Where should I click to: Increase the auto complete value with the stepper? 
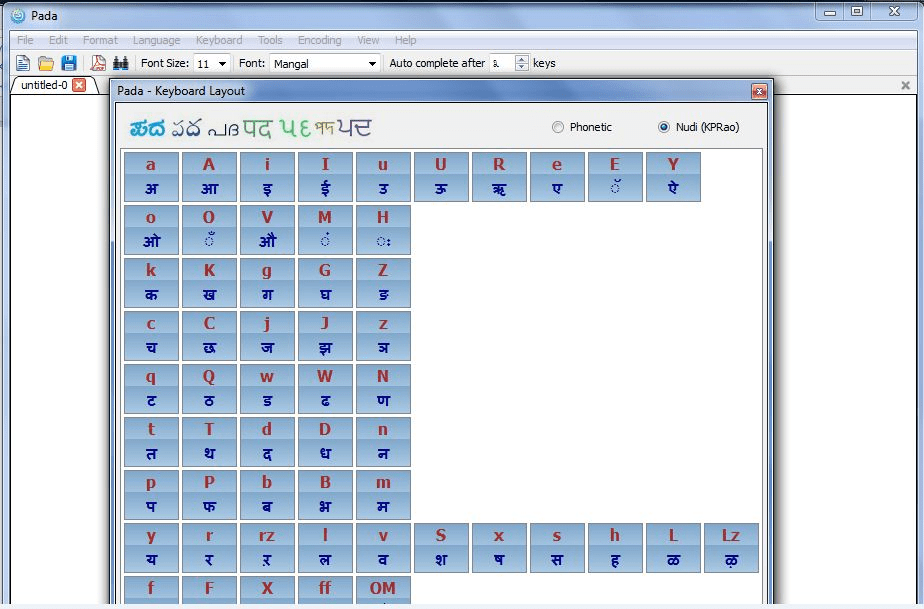point(521,58)
